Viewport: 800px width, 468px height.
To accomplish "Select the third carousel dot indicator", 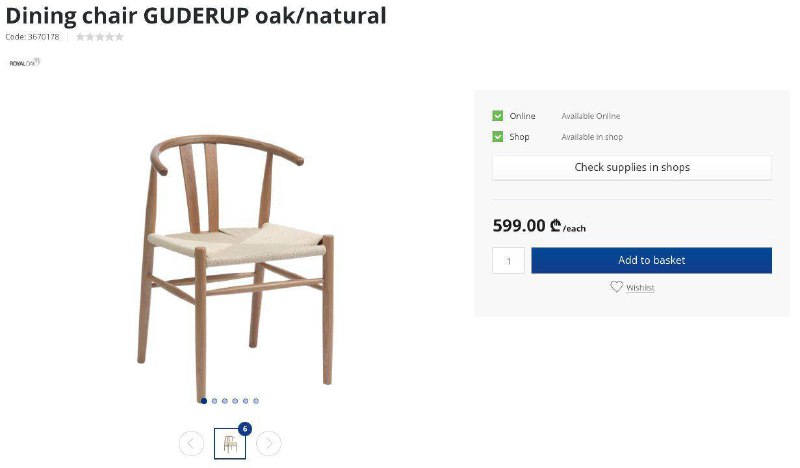I will [224, 401].
